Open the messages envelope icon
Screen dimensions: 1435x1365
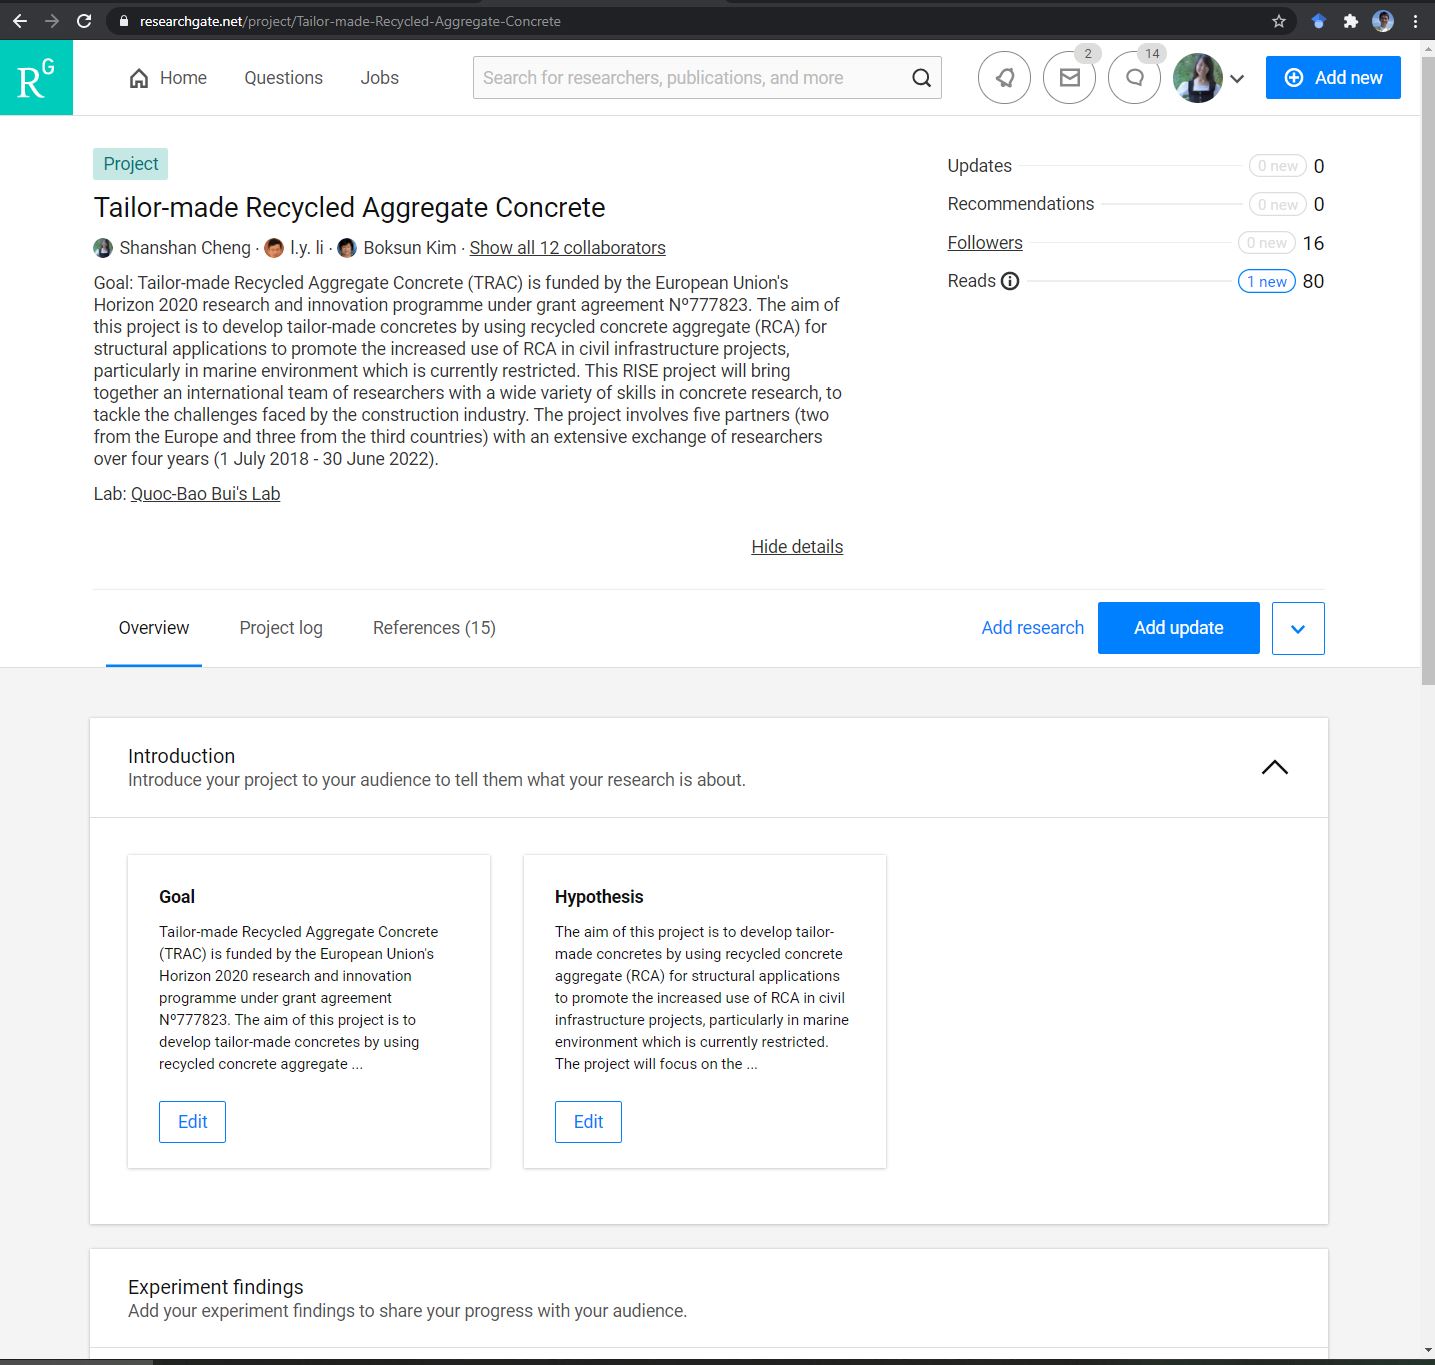[x=1069, y=78]
